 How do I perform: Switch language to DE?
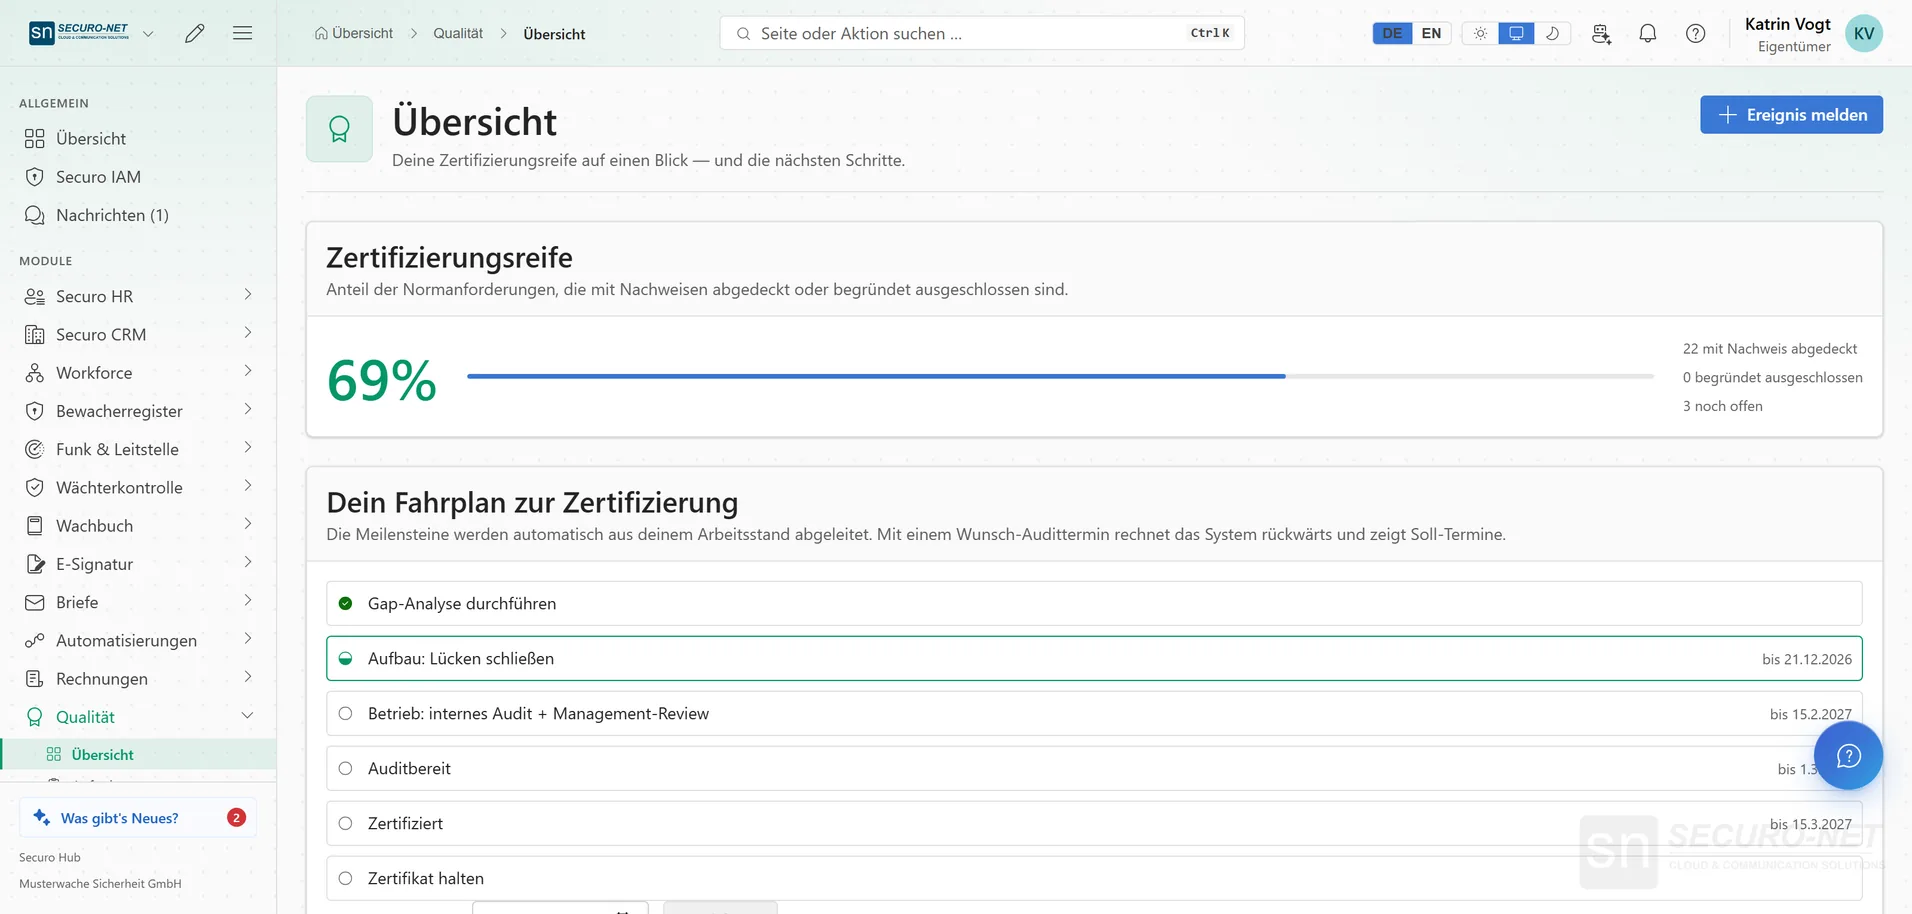[x=1392, y=33]
